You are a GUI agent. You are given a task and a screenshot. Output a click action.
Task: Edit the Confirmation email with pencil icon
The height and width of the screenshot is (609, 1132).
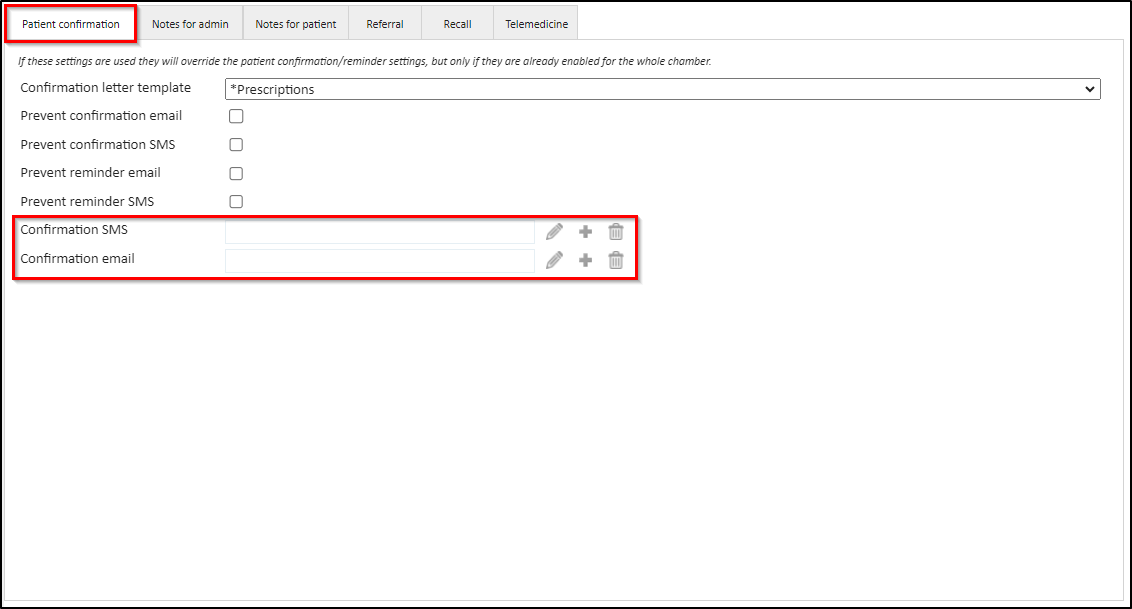click(x=555, y=261)
